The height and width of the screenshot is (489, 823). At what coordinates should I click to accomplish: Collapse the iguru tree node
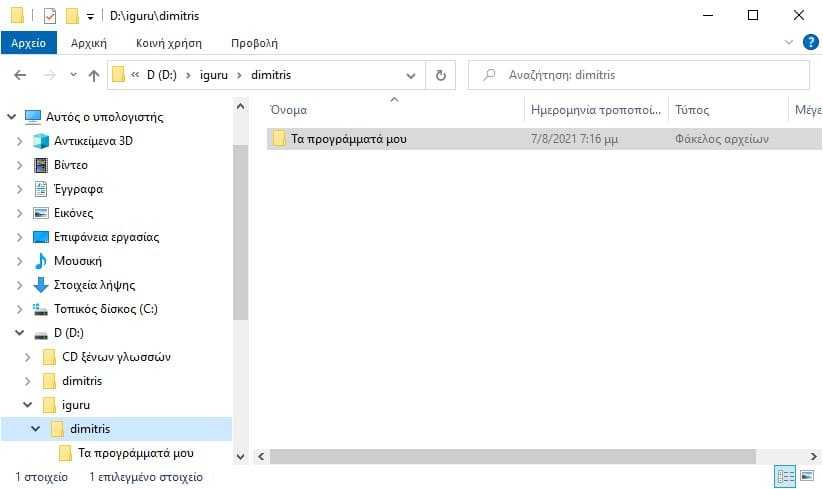tap(27, 405)
